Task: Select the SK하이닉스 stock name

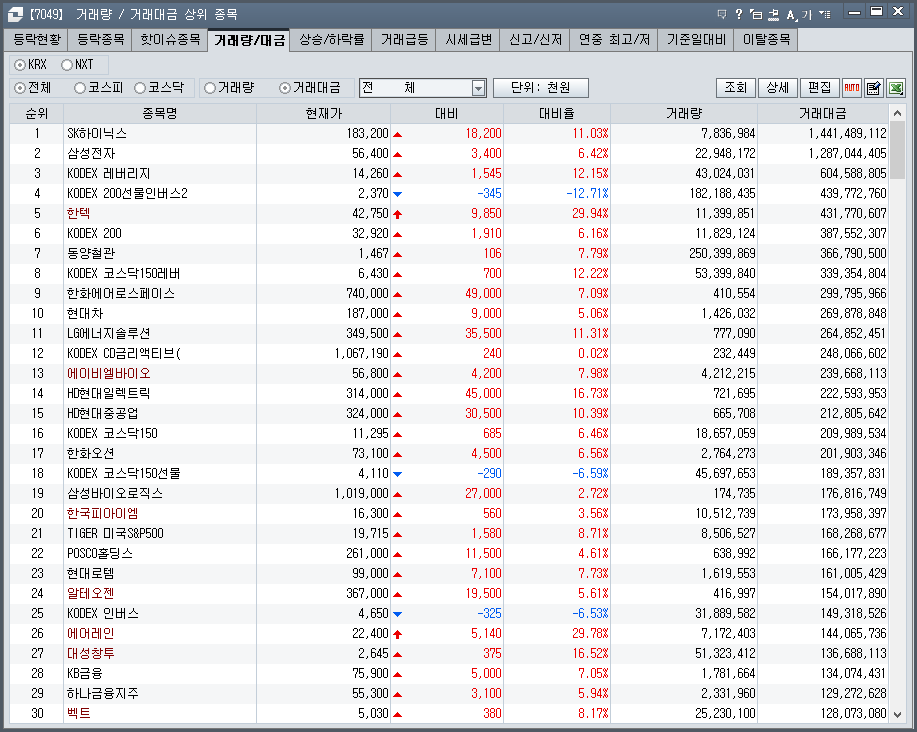Action: click(96, 134)
